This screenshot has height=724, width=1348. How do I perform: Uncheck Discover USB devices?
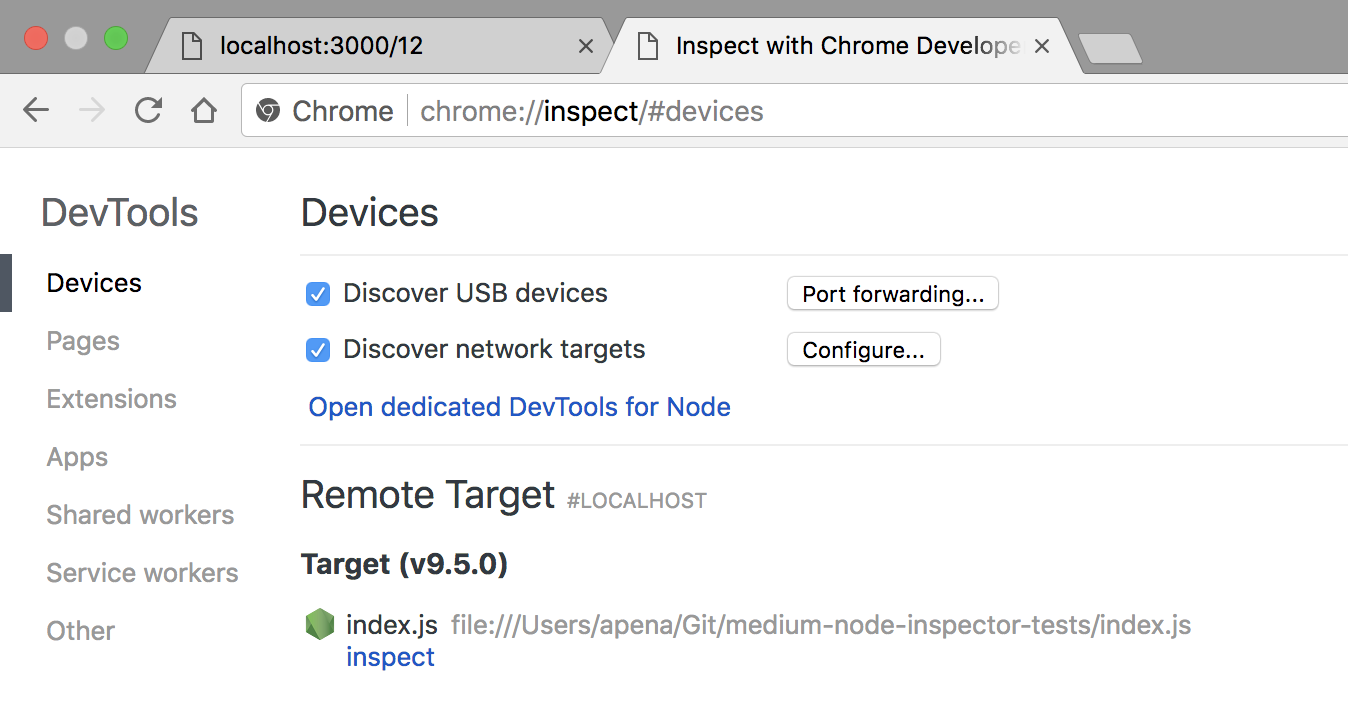point(318,294)
